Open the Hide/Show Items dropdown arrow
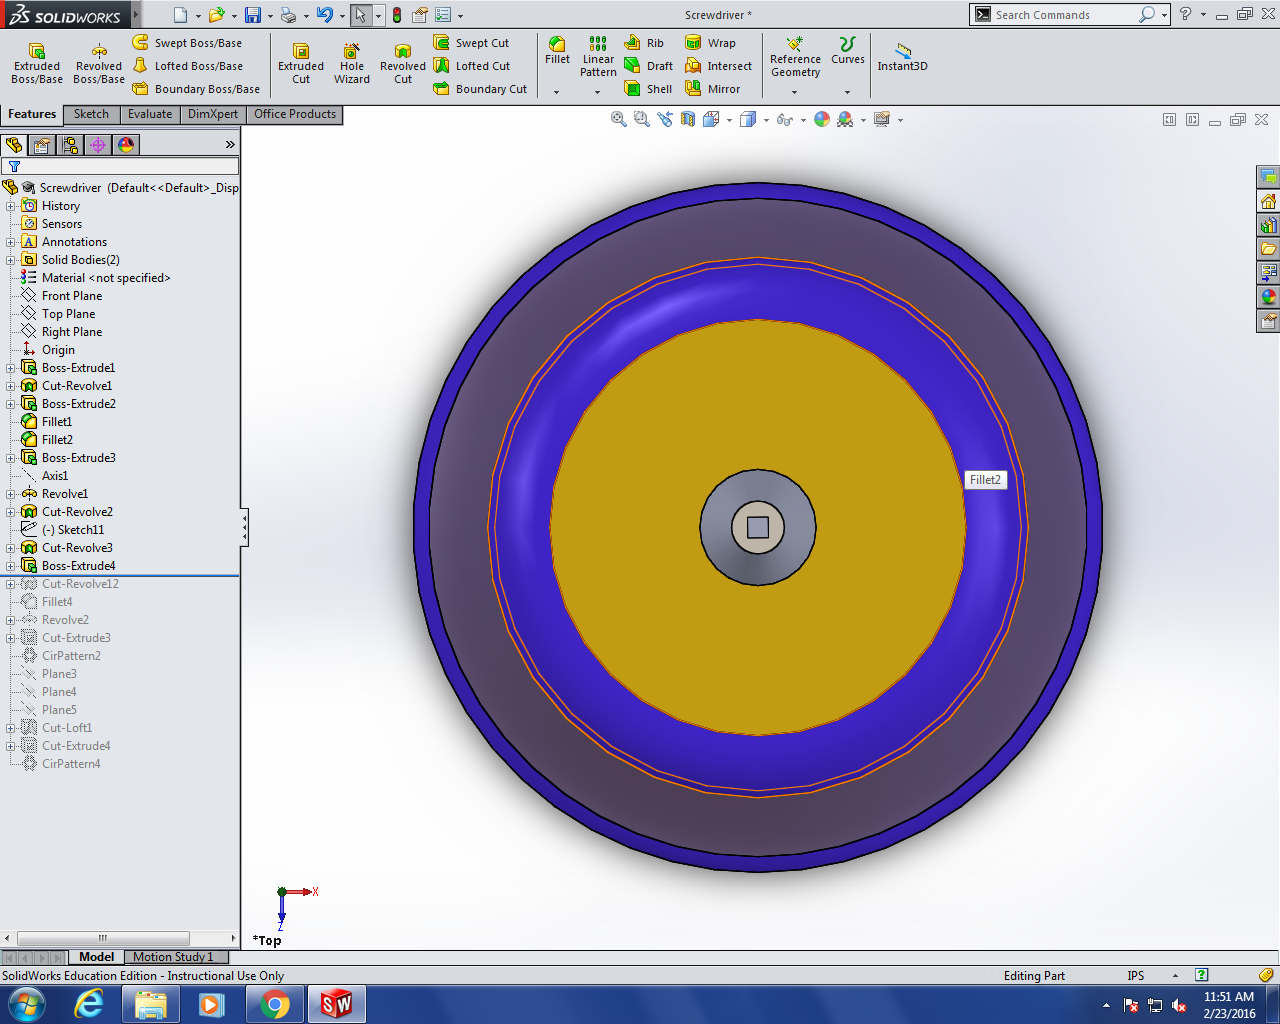The width and height of the screenshot is (1280, 1024). coord(803,121)
